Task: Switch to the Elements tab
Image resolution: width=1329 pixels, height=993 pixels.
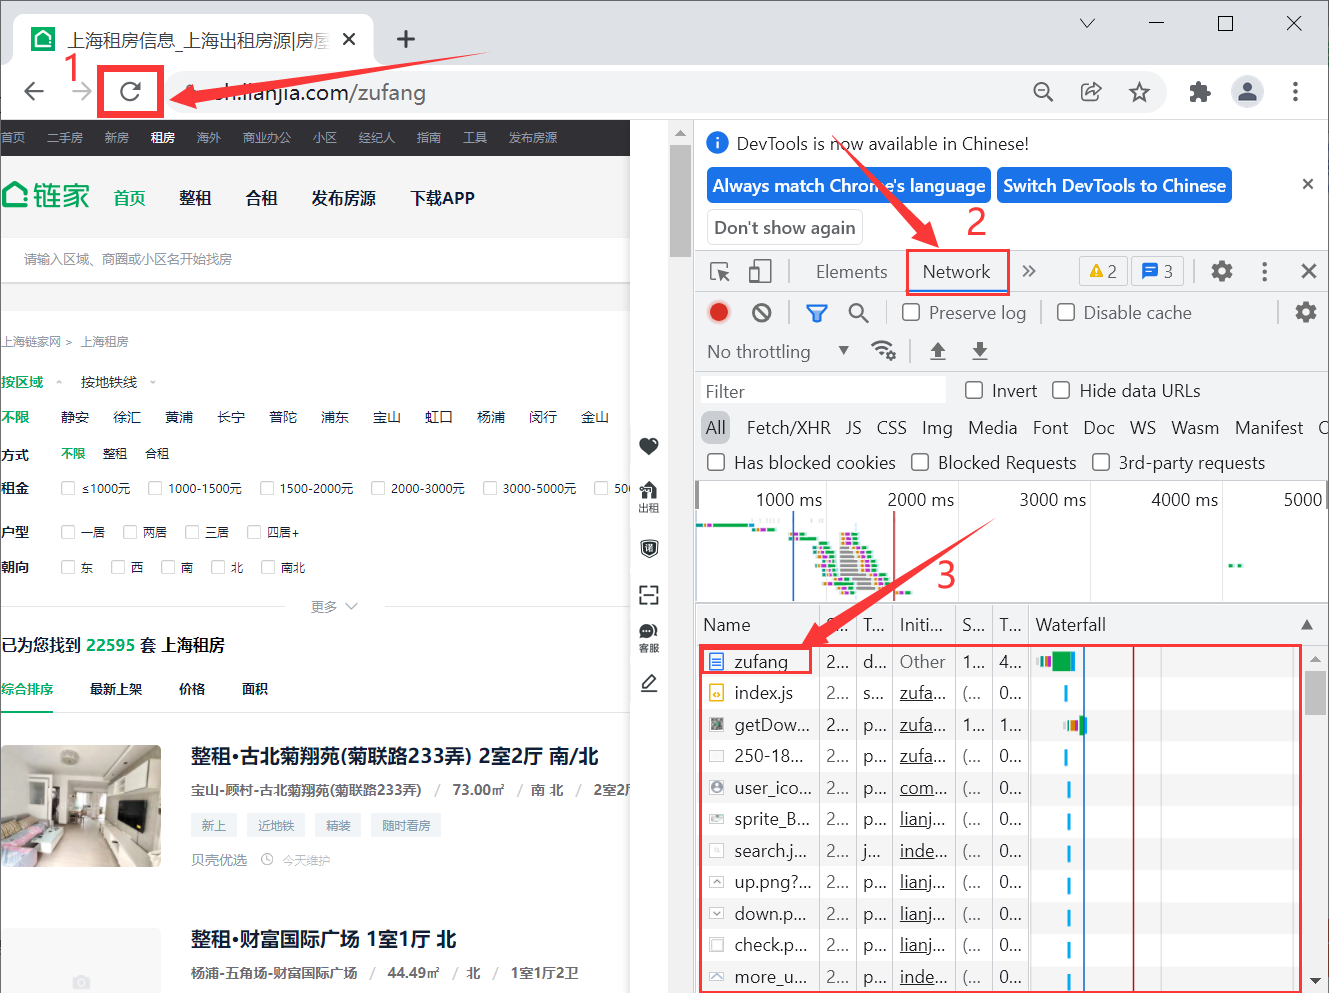Action: [x=851, y=272]
